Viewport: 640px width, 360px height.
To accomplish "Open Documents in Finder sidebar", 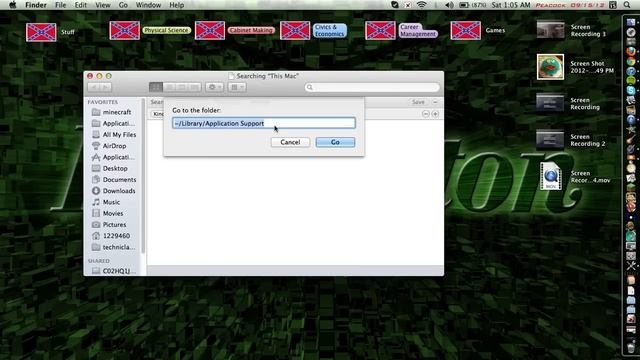I will point(113,180).
